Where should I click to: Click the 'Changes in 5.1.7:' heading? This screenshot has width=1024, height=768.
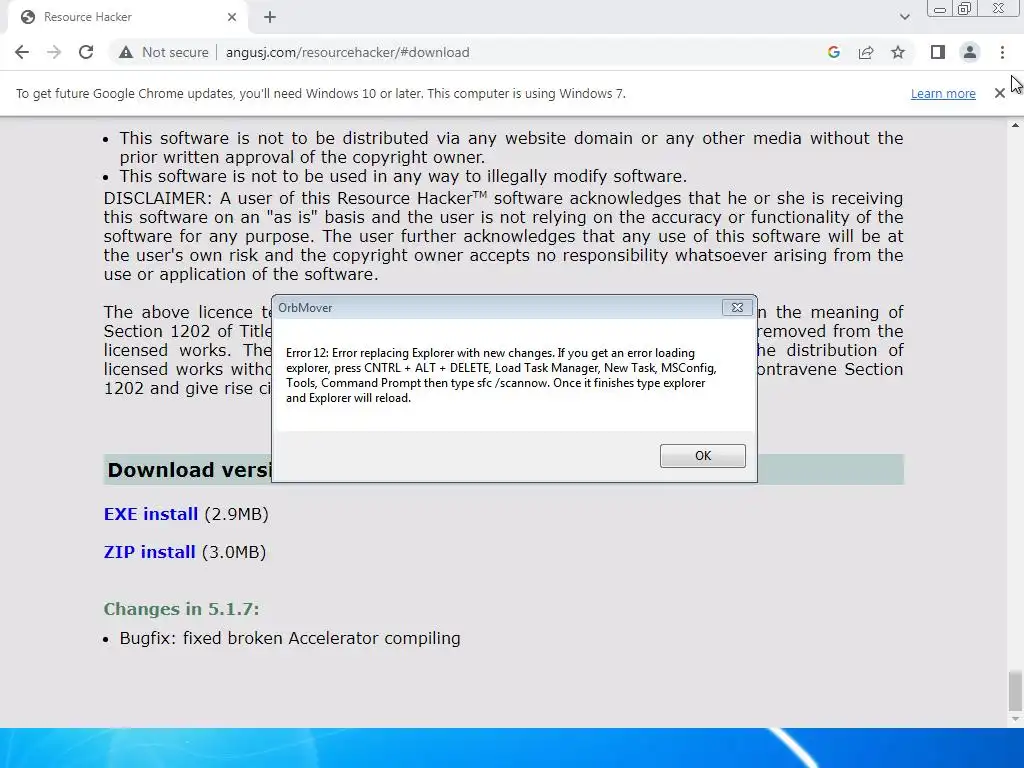[182, 609]
